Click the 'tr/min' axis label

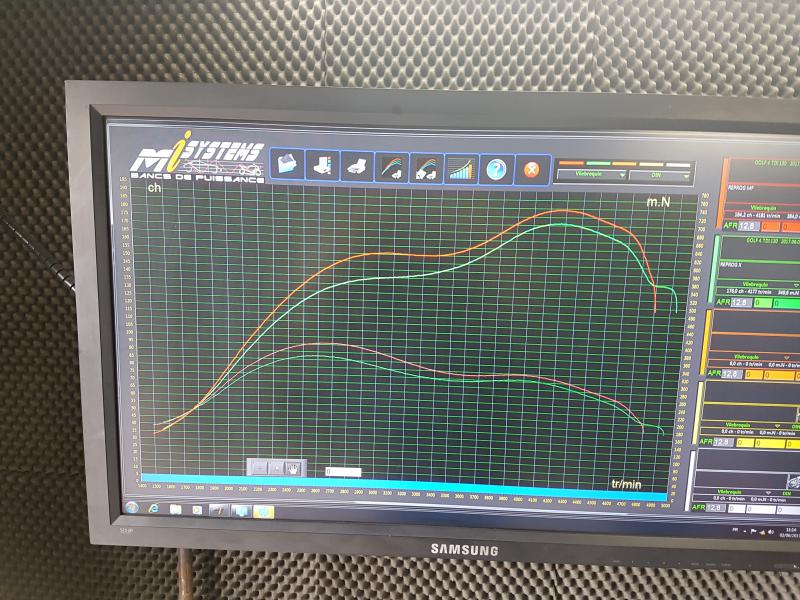pos(627,484)
